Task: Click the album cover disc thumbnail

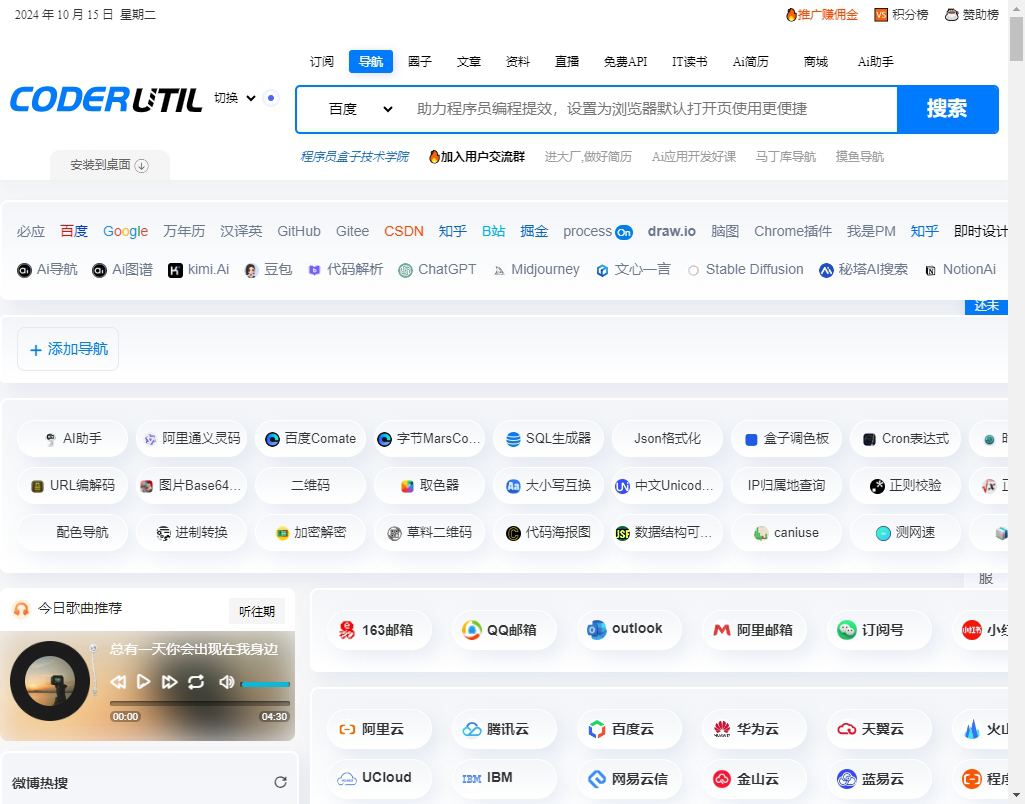Action: point(50,680)
